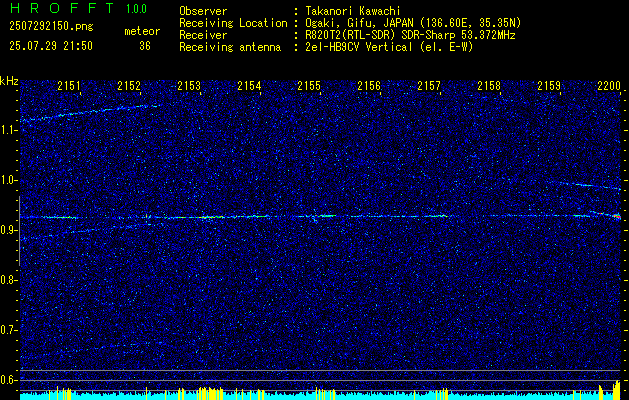Click the 2151 time marker
Viewport: 629px width, 400px height.
pos(69,85)
